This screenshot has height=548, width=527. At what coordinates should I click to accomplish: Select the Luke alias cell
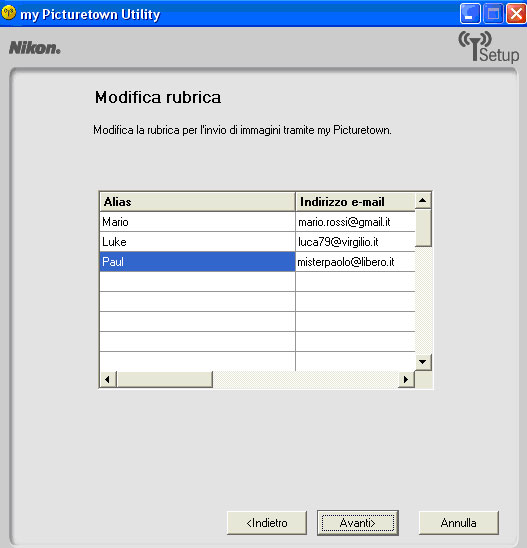tap(197, 242)
